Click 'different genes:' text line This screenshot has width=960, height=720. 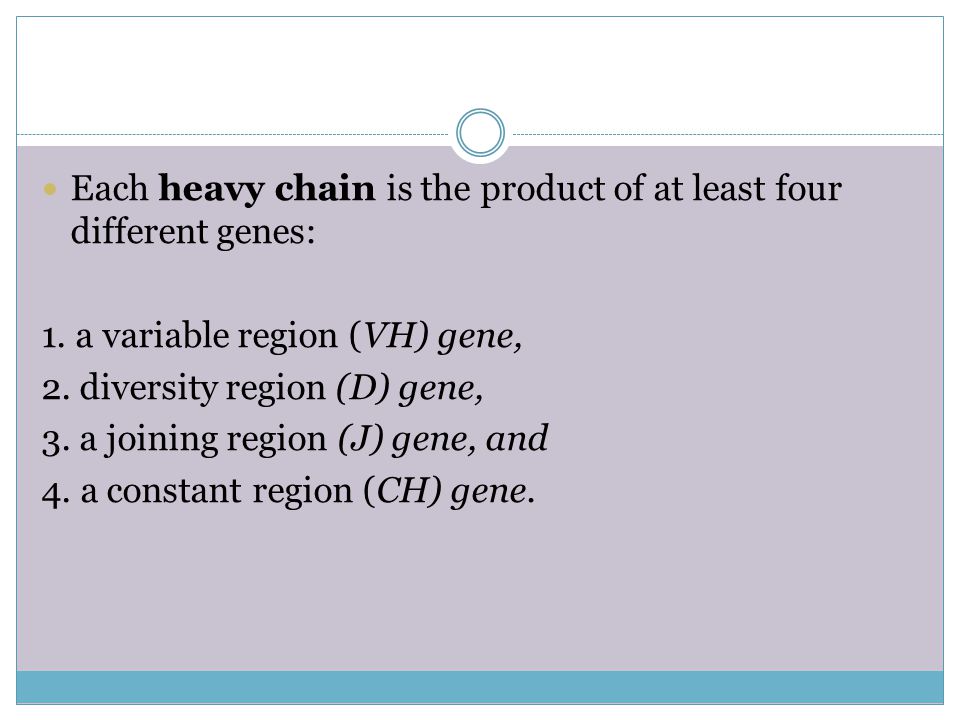pyautogui.click(x=193, y=232)
